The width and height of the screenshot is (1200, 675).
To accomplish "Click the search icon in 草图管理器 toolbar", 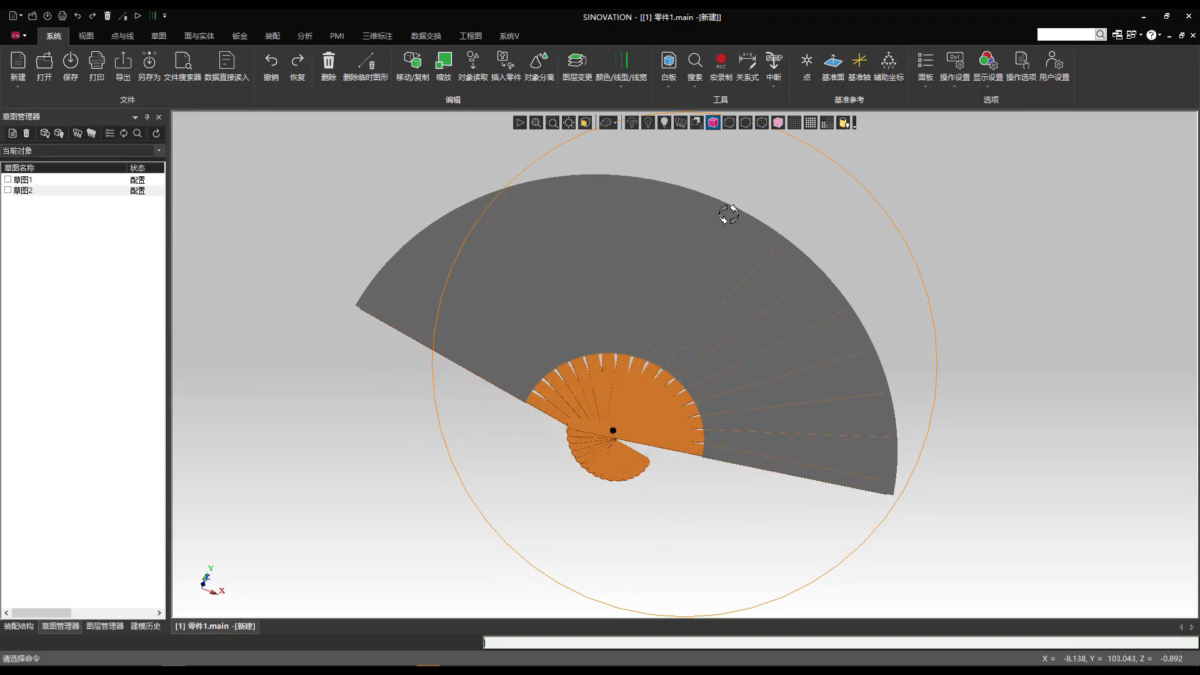I will (138, 133).
